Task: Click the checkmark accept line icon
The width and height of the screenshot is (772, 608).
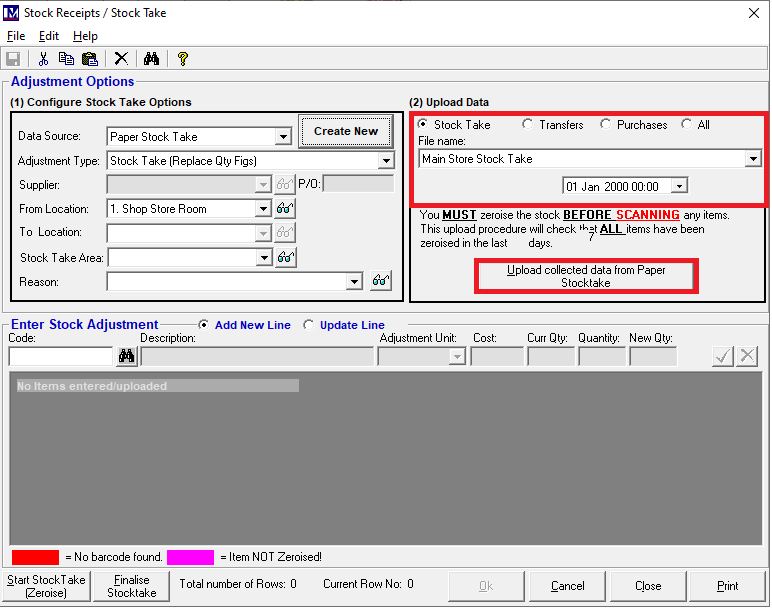Action: tap(722, 356)
